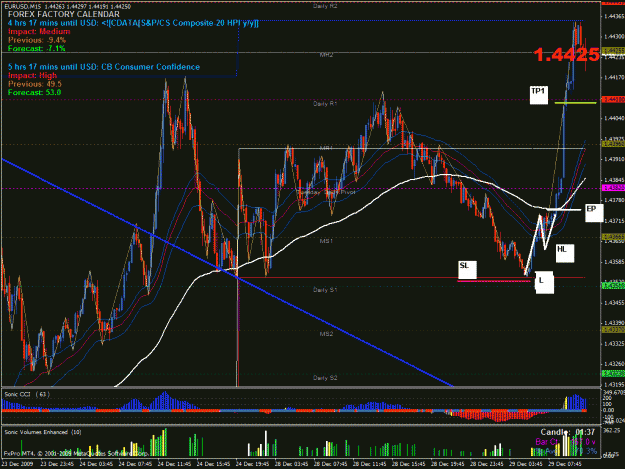Click the Daily S2 pivot label
Viewport: 625px width, 469px height.
point(325,378)
